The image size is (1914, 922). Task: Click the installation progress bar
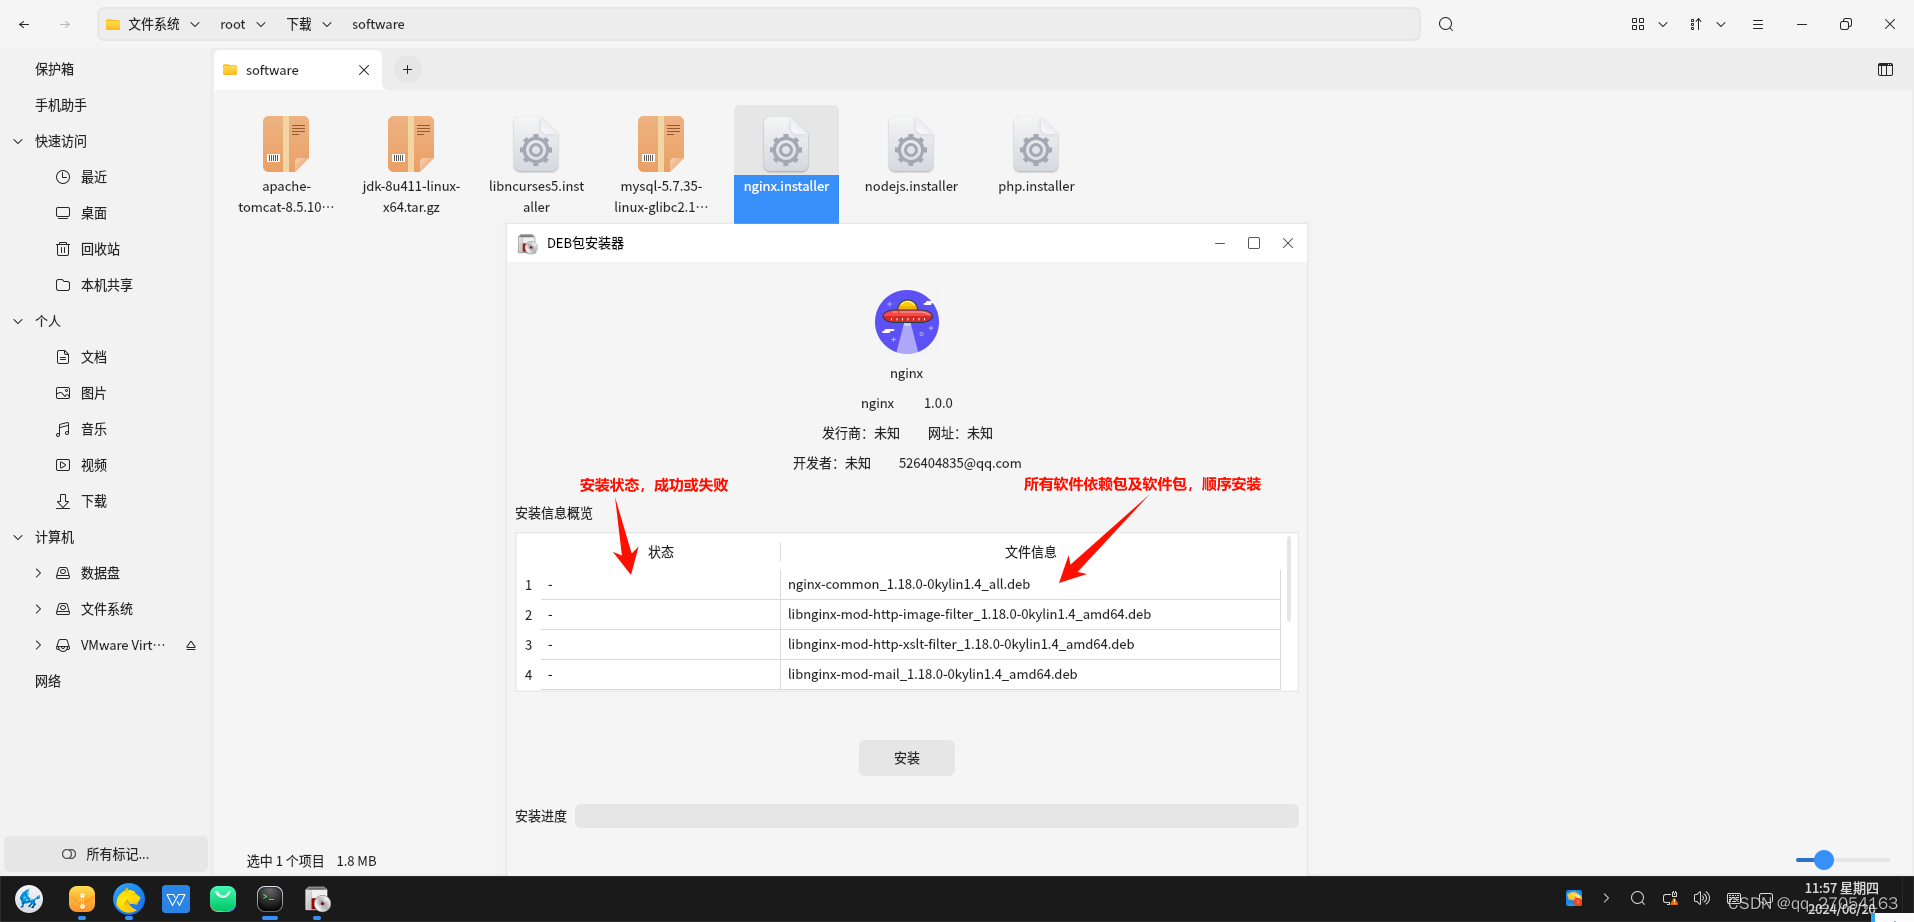pyautogui.click(x=936, y=816)
